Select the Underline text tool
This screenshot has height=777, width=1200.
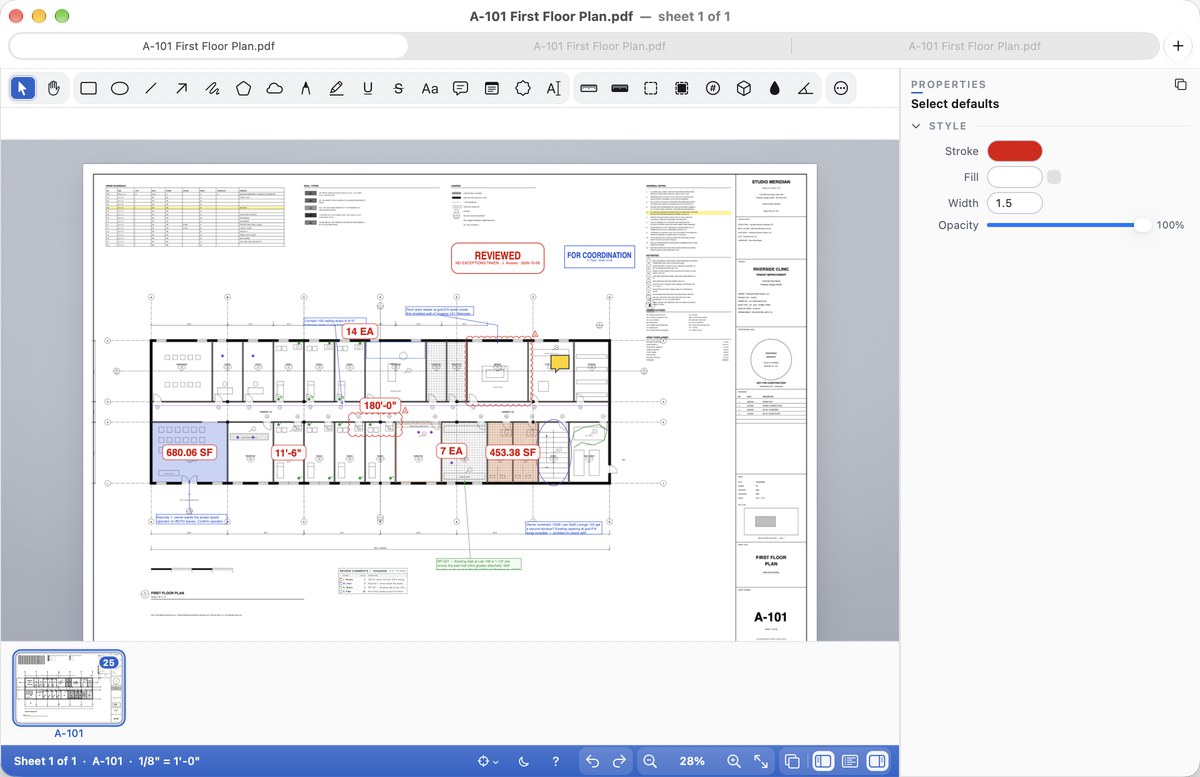[367, 88]
